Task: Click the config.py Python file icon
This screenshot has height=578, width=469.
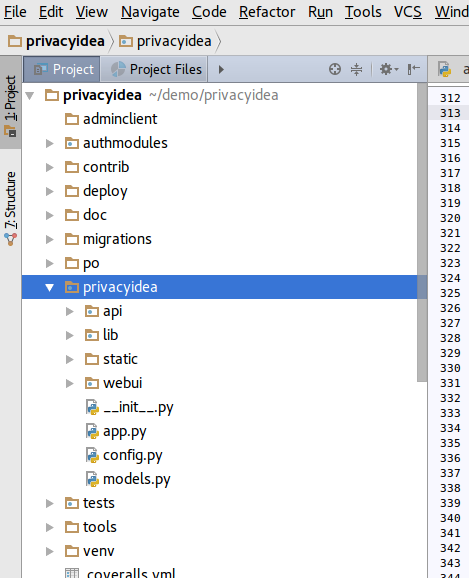Action: pyautogui.click(x=92, y=455)
